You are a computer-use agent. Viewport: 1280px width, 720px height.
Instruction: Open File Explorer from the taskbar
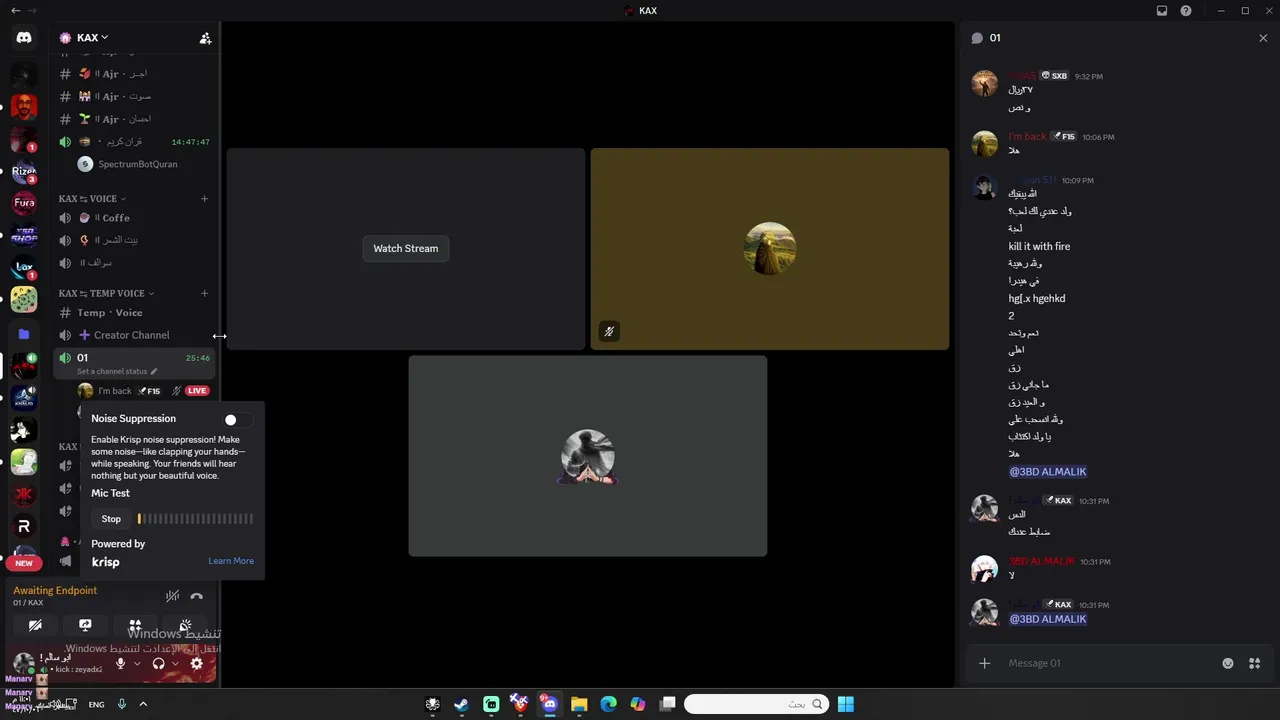[579, 704]
